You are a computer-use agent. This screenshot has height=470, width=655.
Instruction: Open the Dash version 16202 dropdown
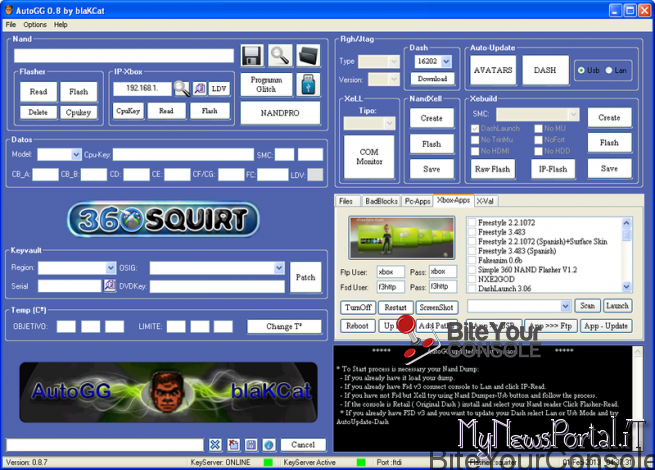point(446,61)
